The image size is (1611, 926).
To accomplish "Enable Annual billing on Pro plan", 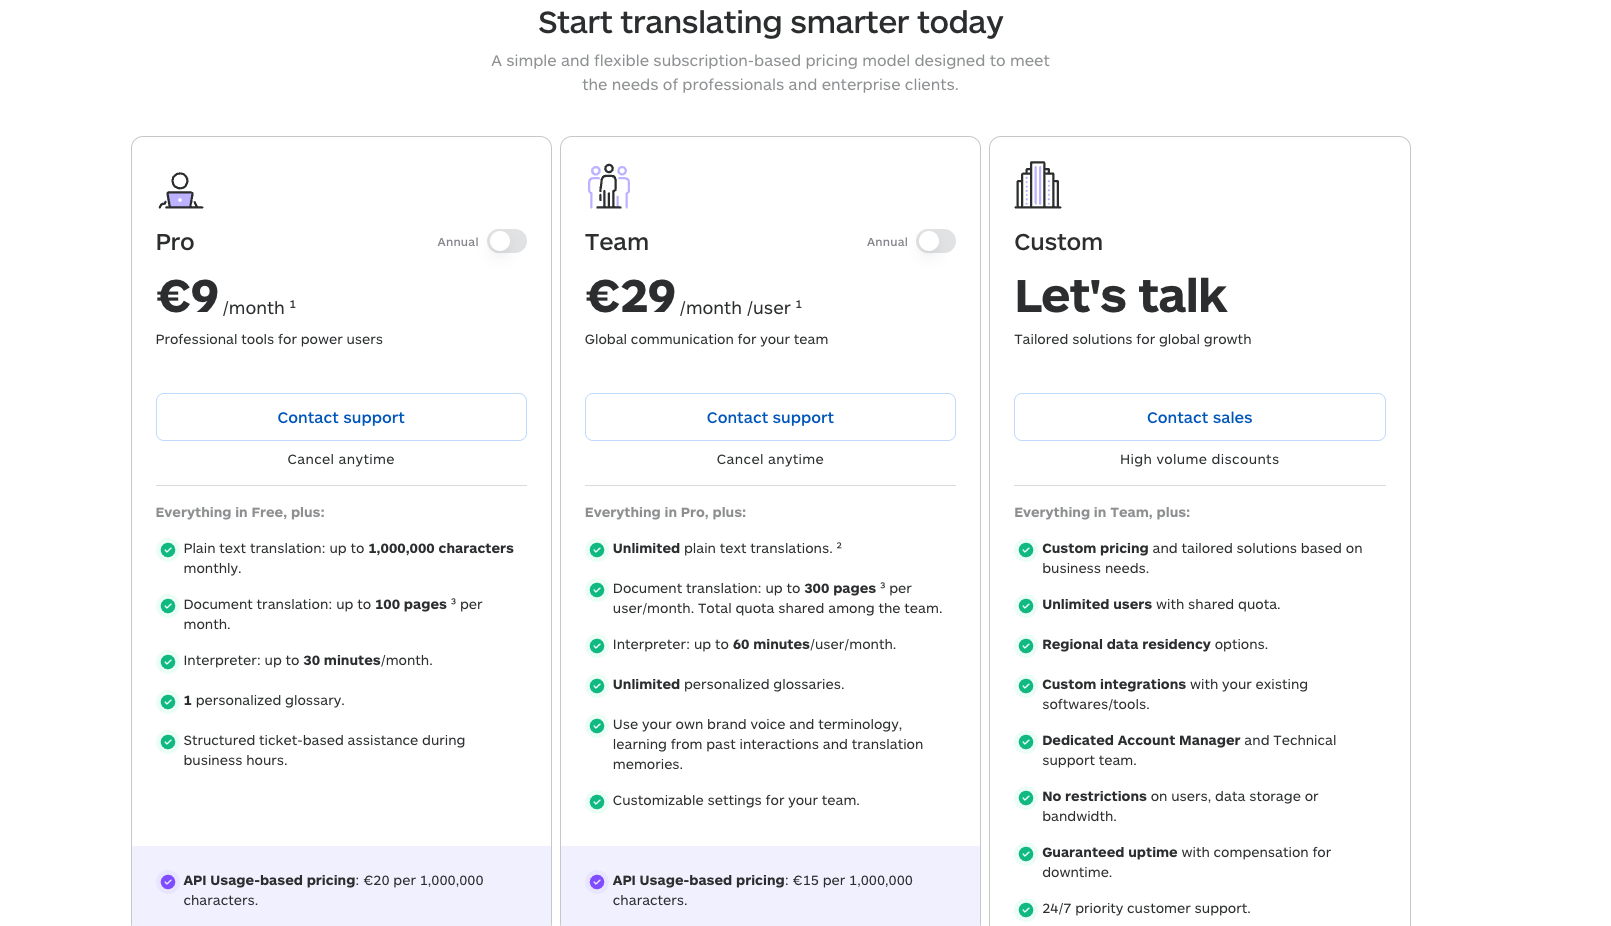I will tap(507, 242).
